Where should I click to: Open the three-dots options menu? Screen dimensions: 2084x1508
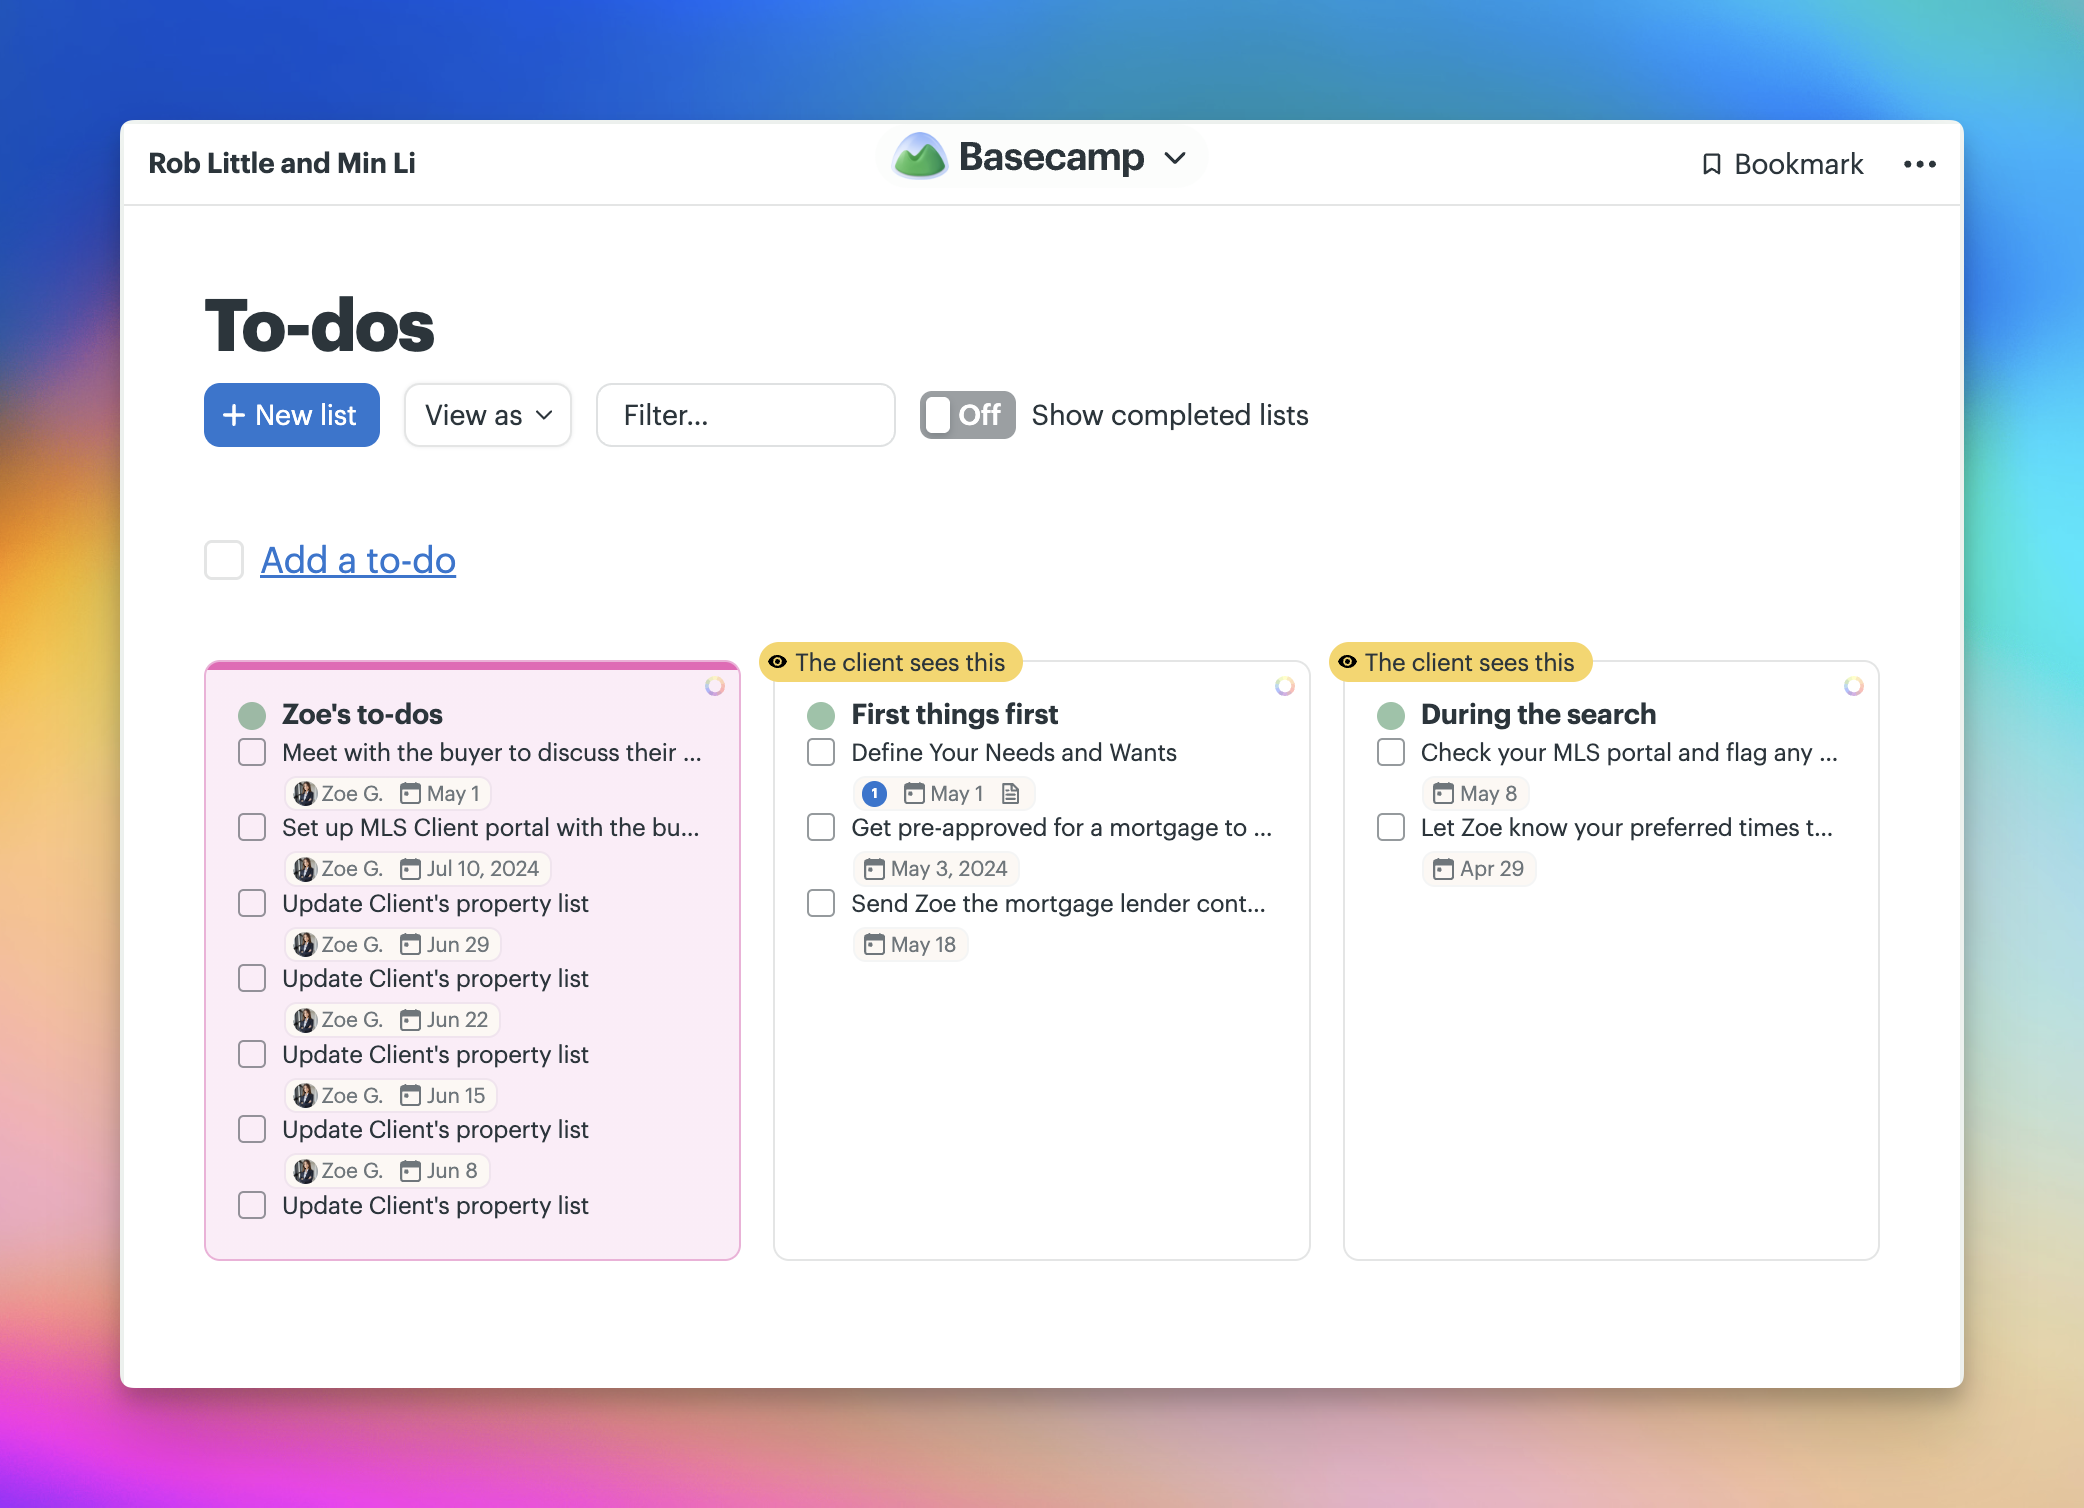(1919, 164)
